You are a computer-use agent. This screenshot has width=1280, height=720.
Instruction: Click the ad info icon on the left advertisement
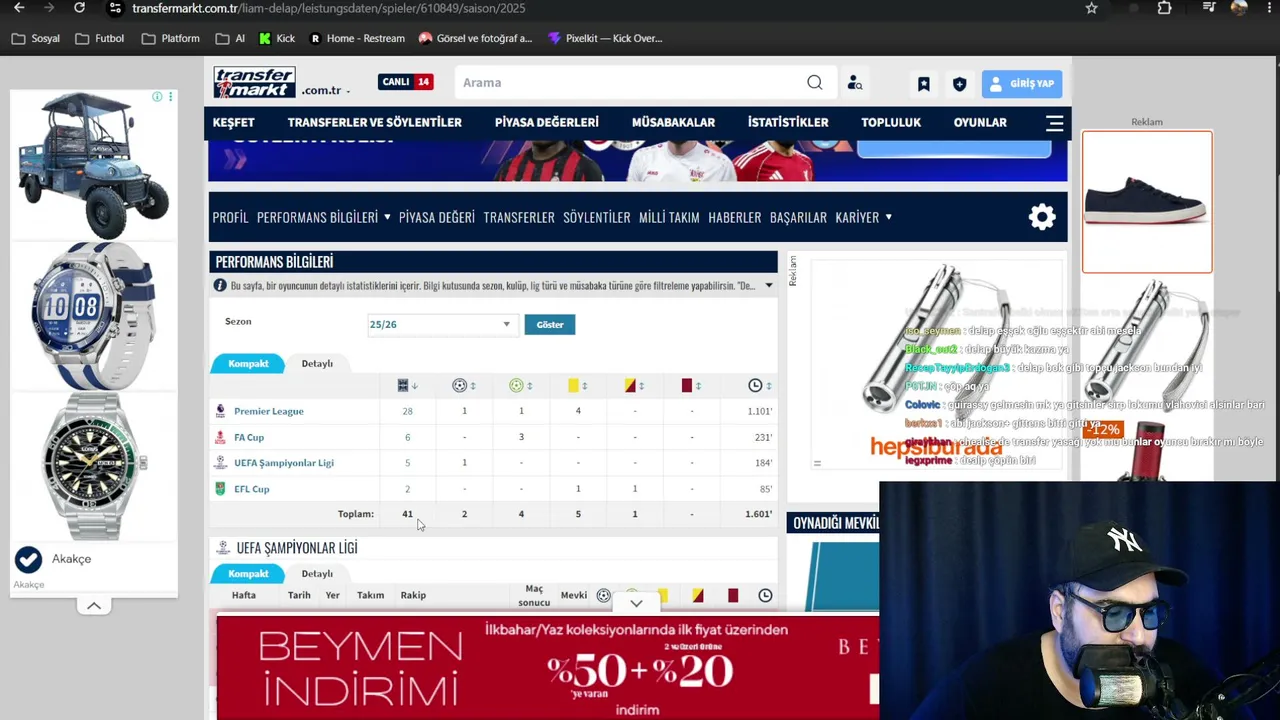coord(157,97)
